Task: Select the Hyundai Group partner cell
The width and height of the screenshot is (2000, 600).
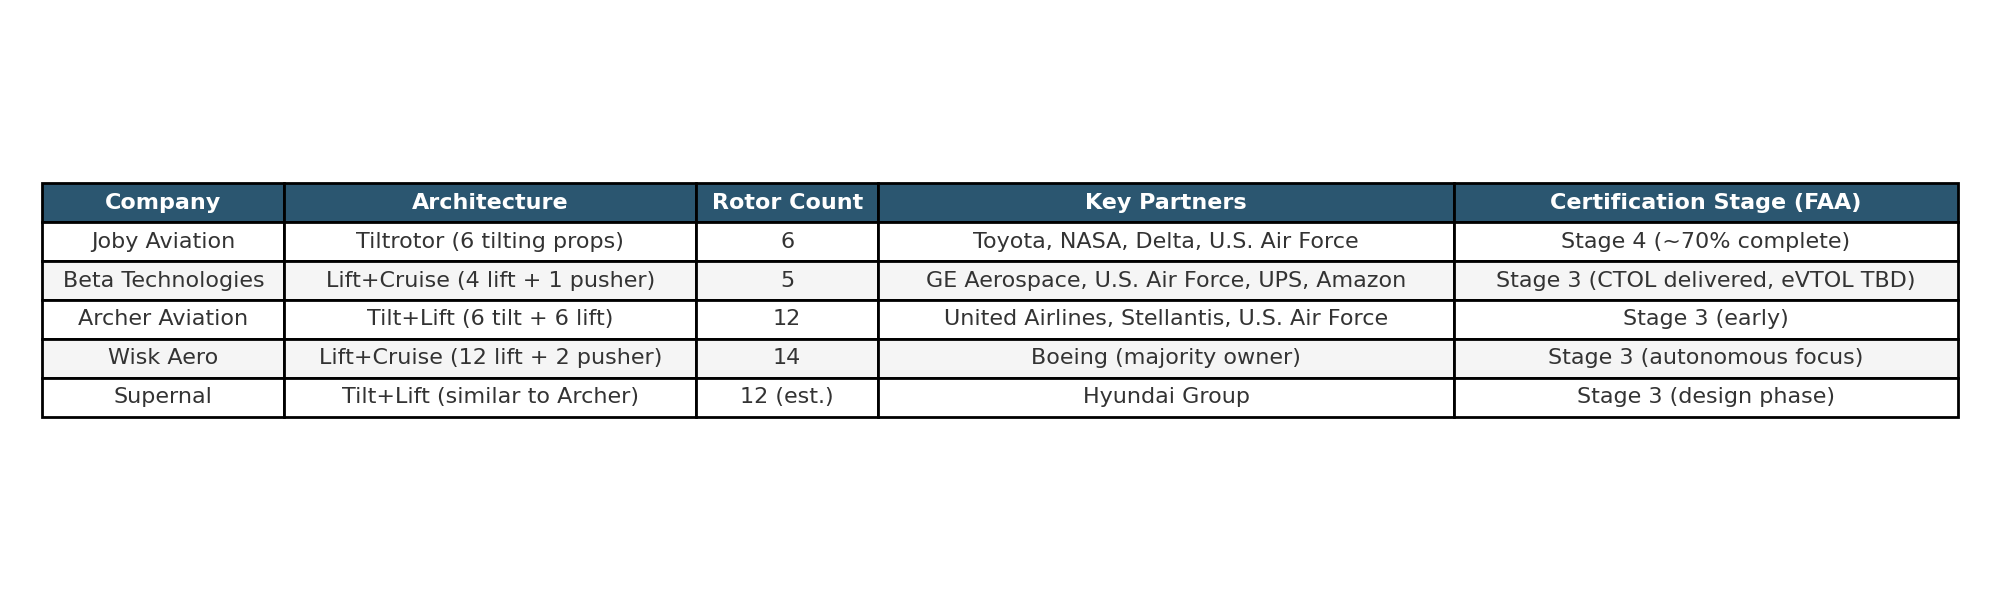Action: coord(1166,397)
